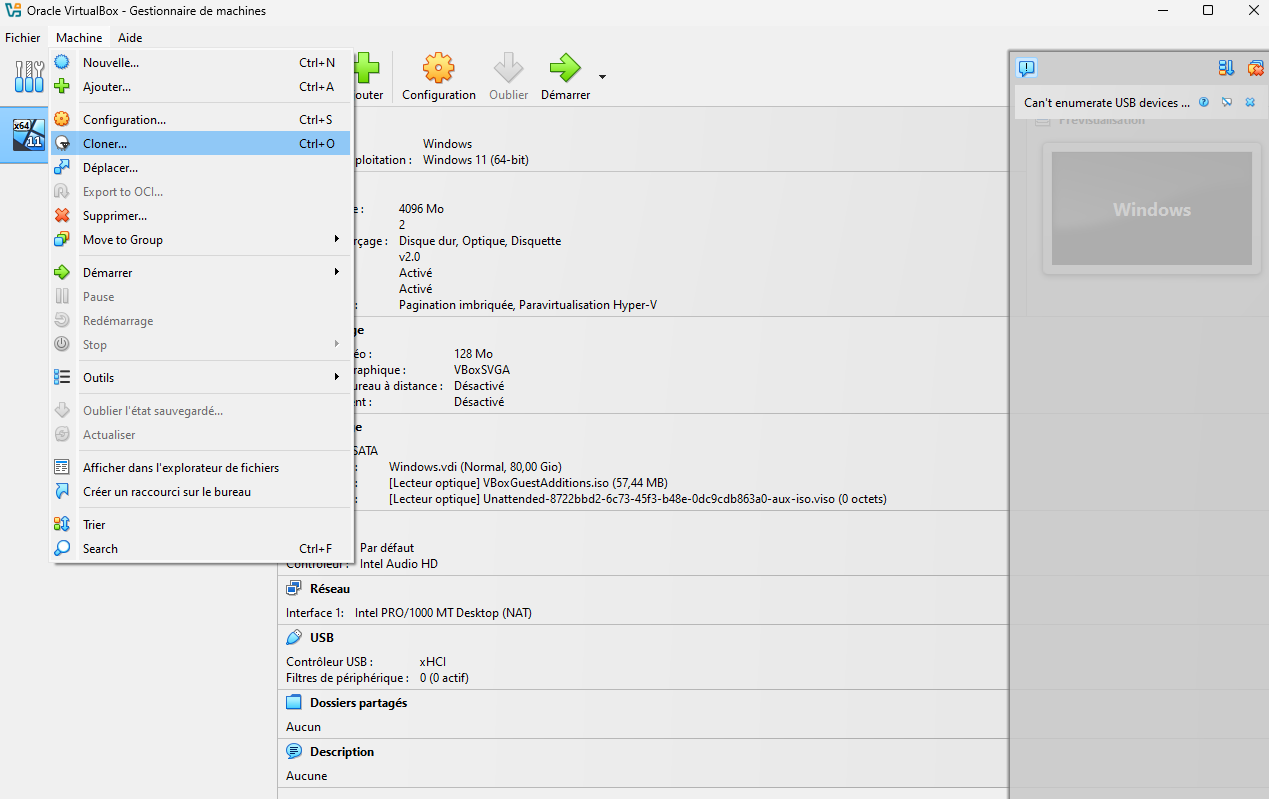Image resolution: width=1269 pixels, height=799 pixels.
Task: Click the "4096 Mo" memory value
Action: click(421, 209)
